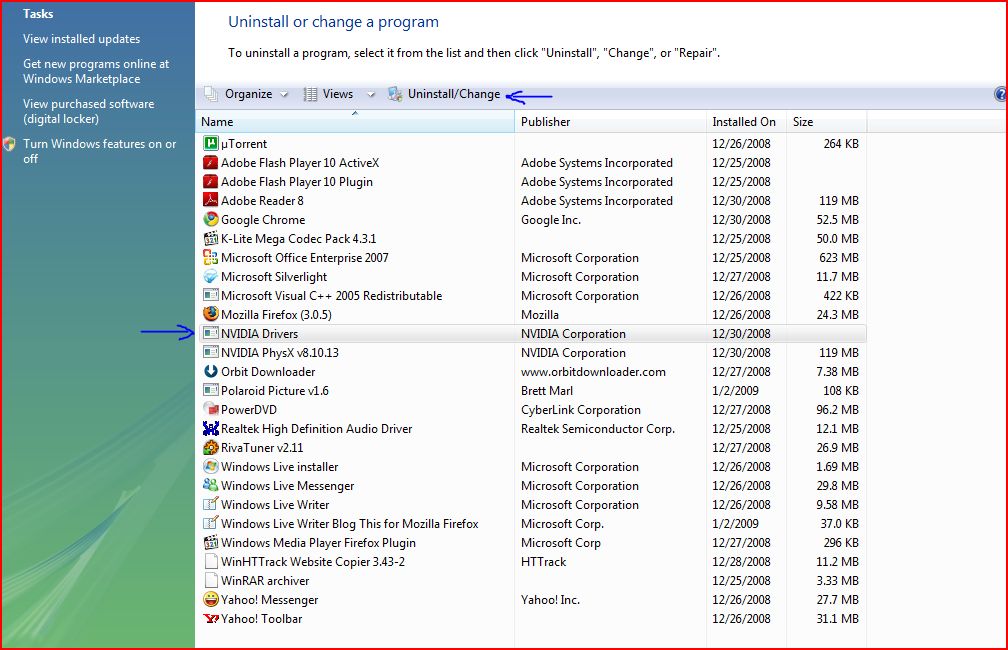The height and width of the screenshot is (650, 1008).
Task: Open View installed updates link
Action: (81, 39)
